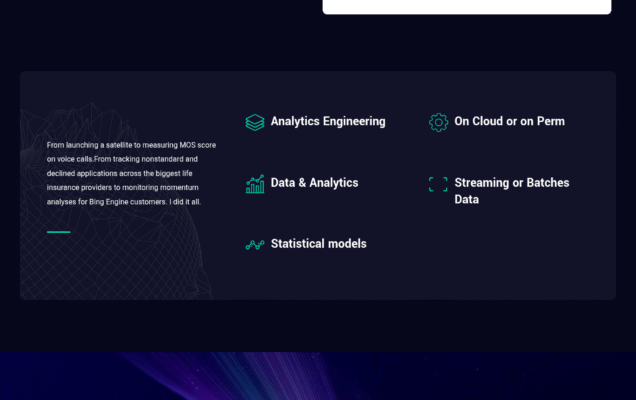Image resolution: width=636 pixels, height=400 pixels.
Task: Click the teal underline below the intro paragraph
Action: 58,232
